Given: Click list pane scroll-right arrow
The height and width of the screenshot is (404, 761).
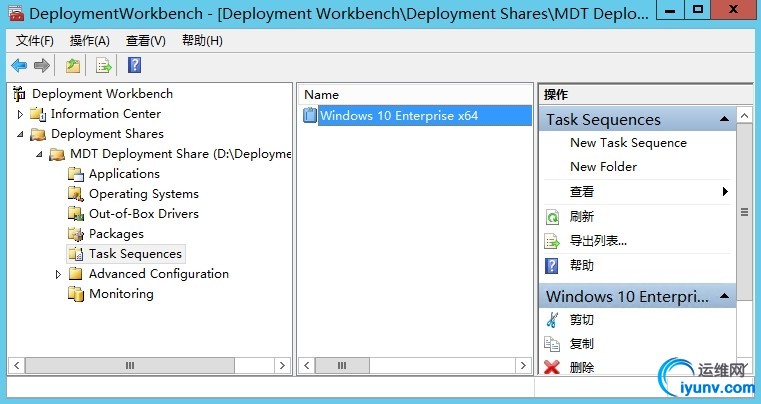Looking at the screenshot, I should click(523, 365).
